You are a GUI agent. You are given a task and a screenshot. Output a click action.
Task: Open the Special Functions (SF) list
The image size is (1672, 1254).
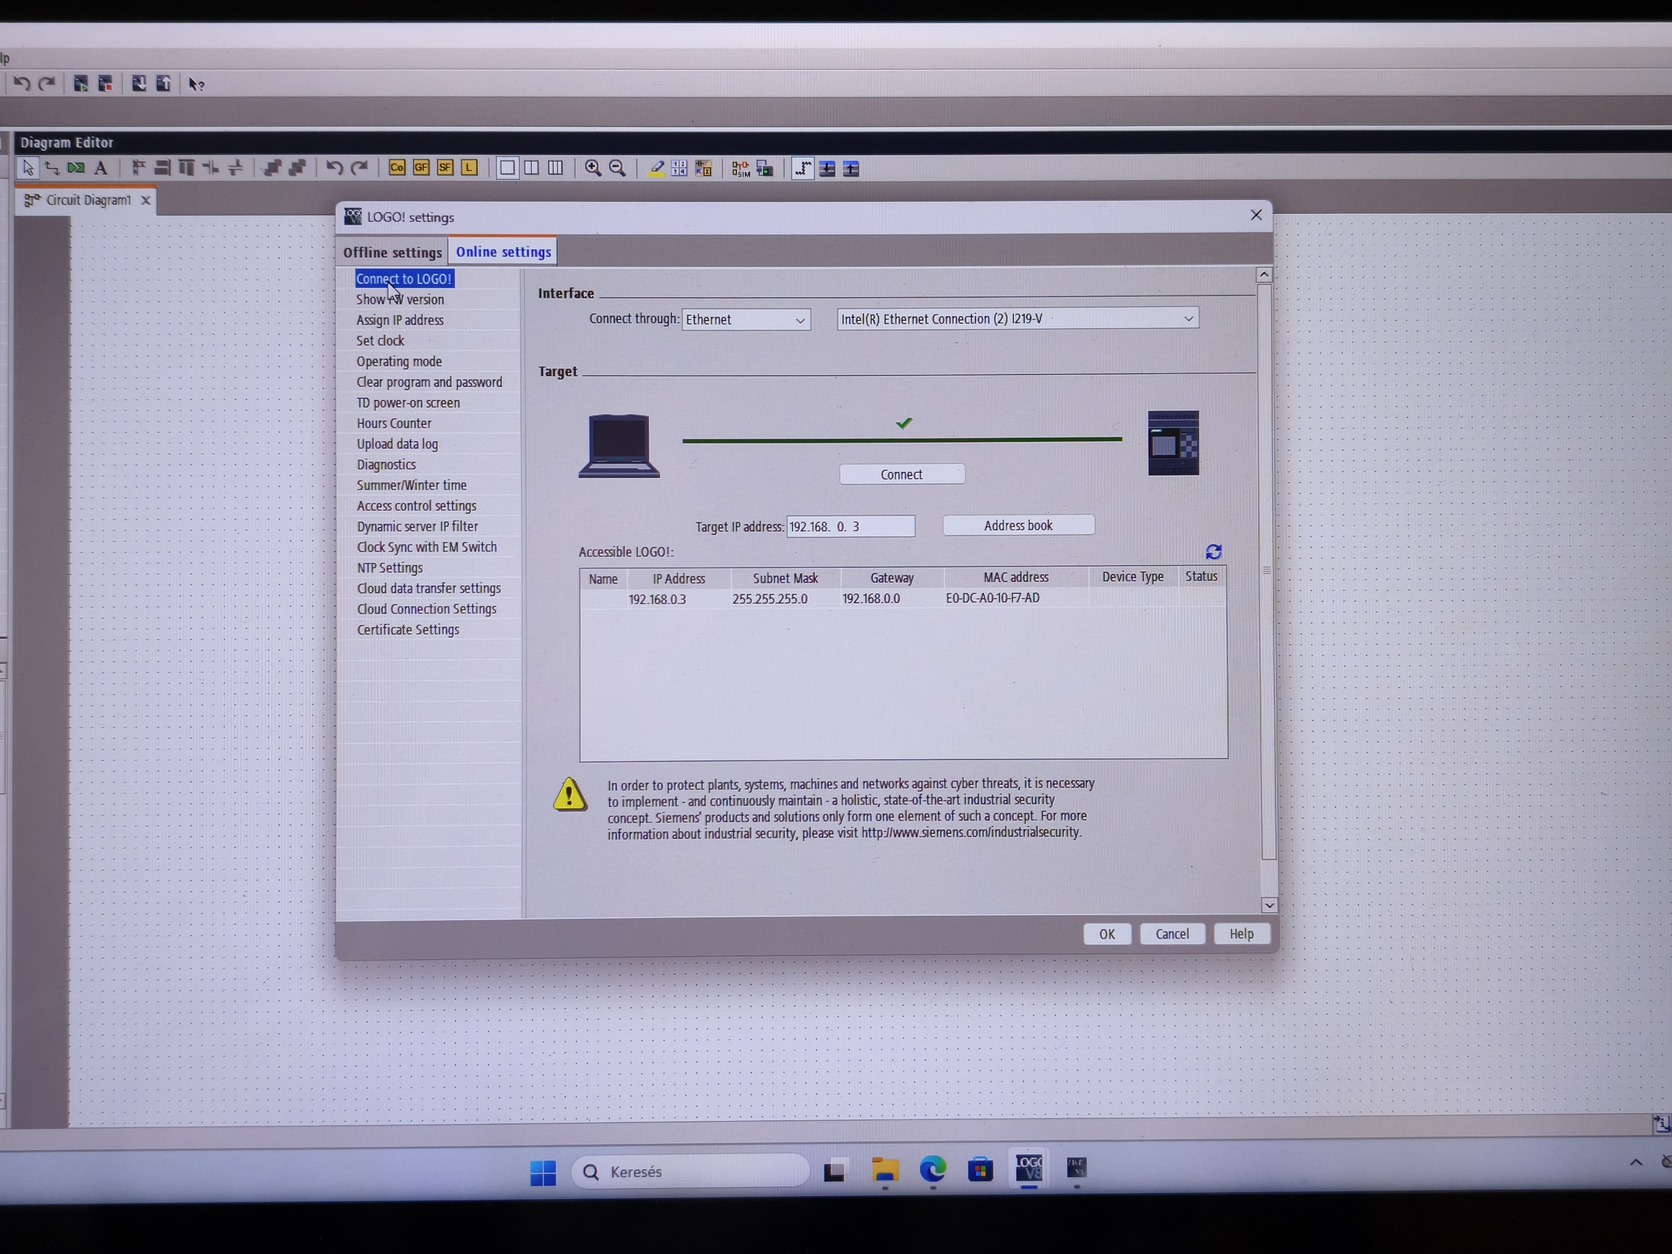click(445, 168)
